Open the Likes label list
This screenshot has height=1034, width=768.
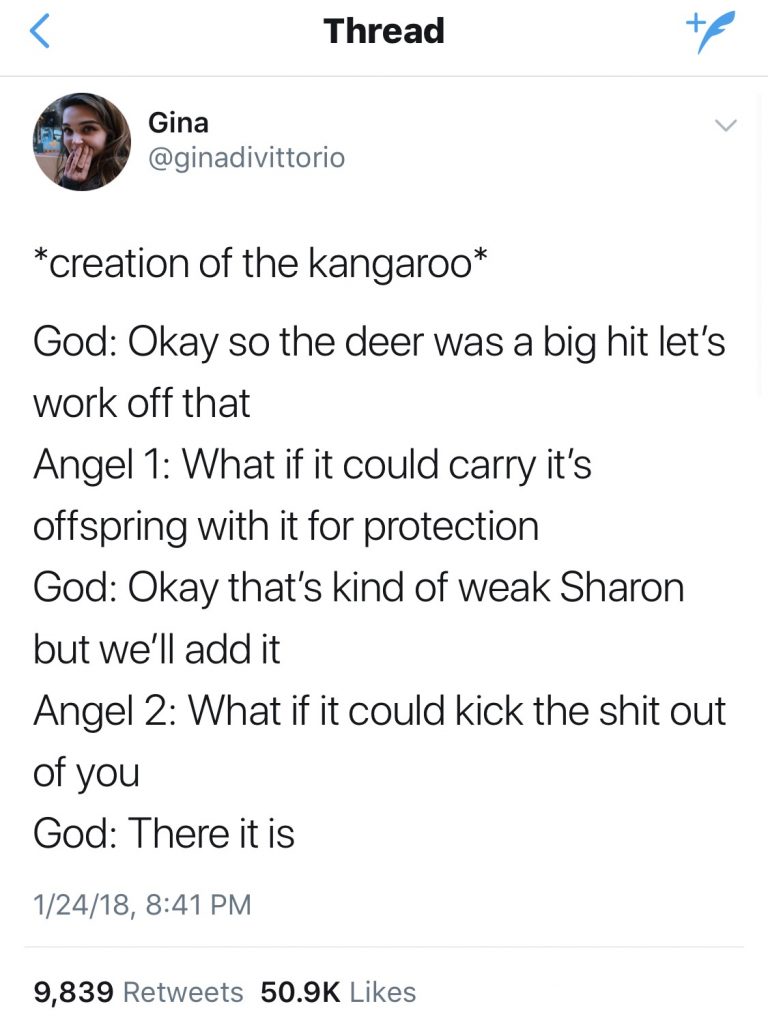pyautogui.click(x=383, y=992)
